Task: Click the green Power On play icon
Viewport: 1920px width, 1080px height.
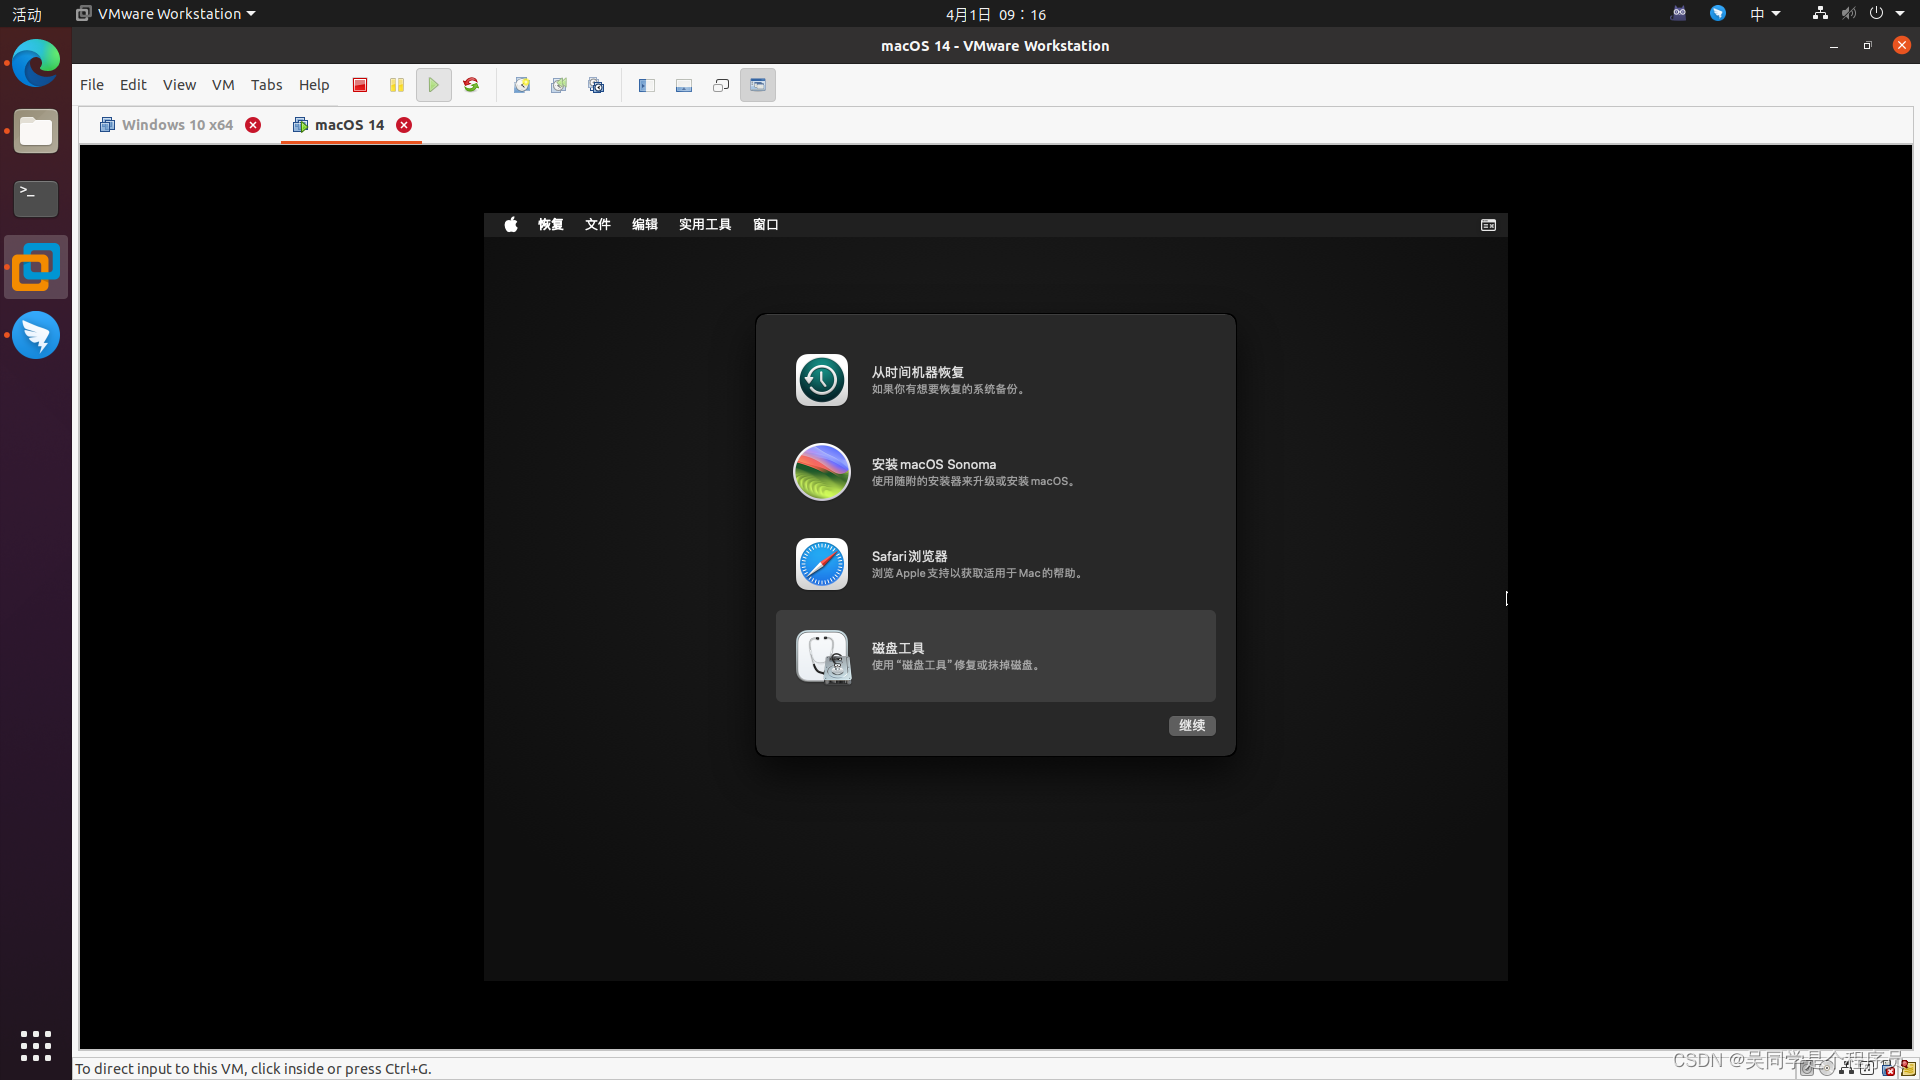Action: coord(433,85)
